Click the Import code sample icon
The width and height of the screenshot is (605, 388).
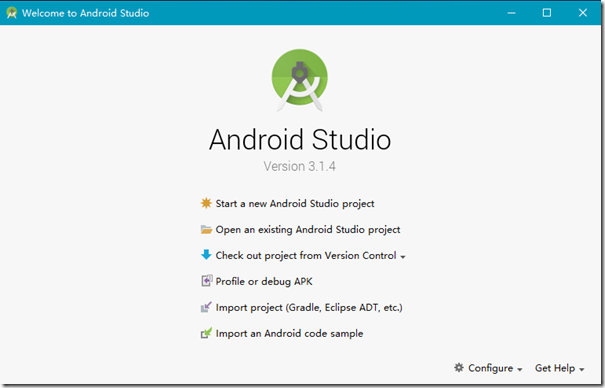(x=206, y=333)
